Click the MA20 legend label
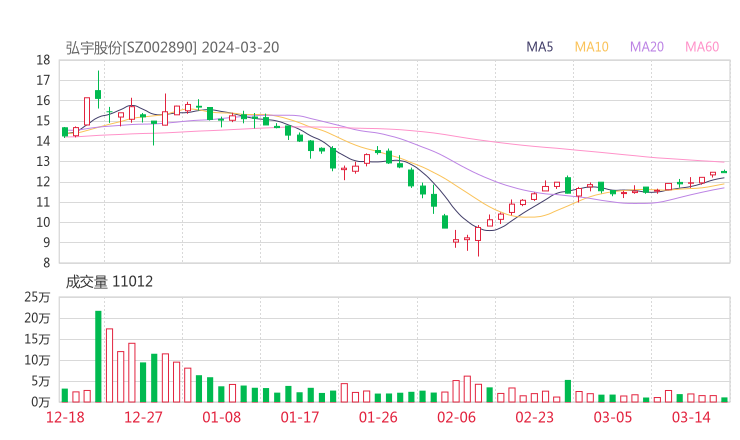 click(647, 47)
